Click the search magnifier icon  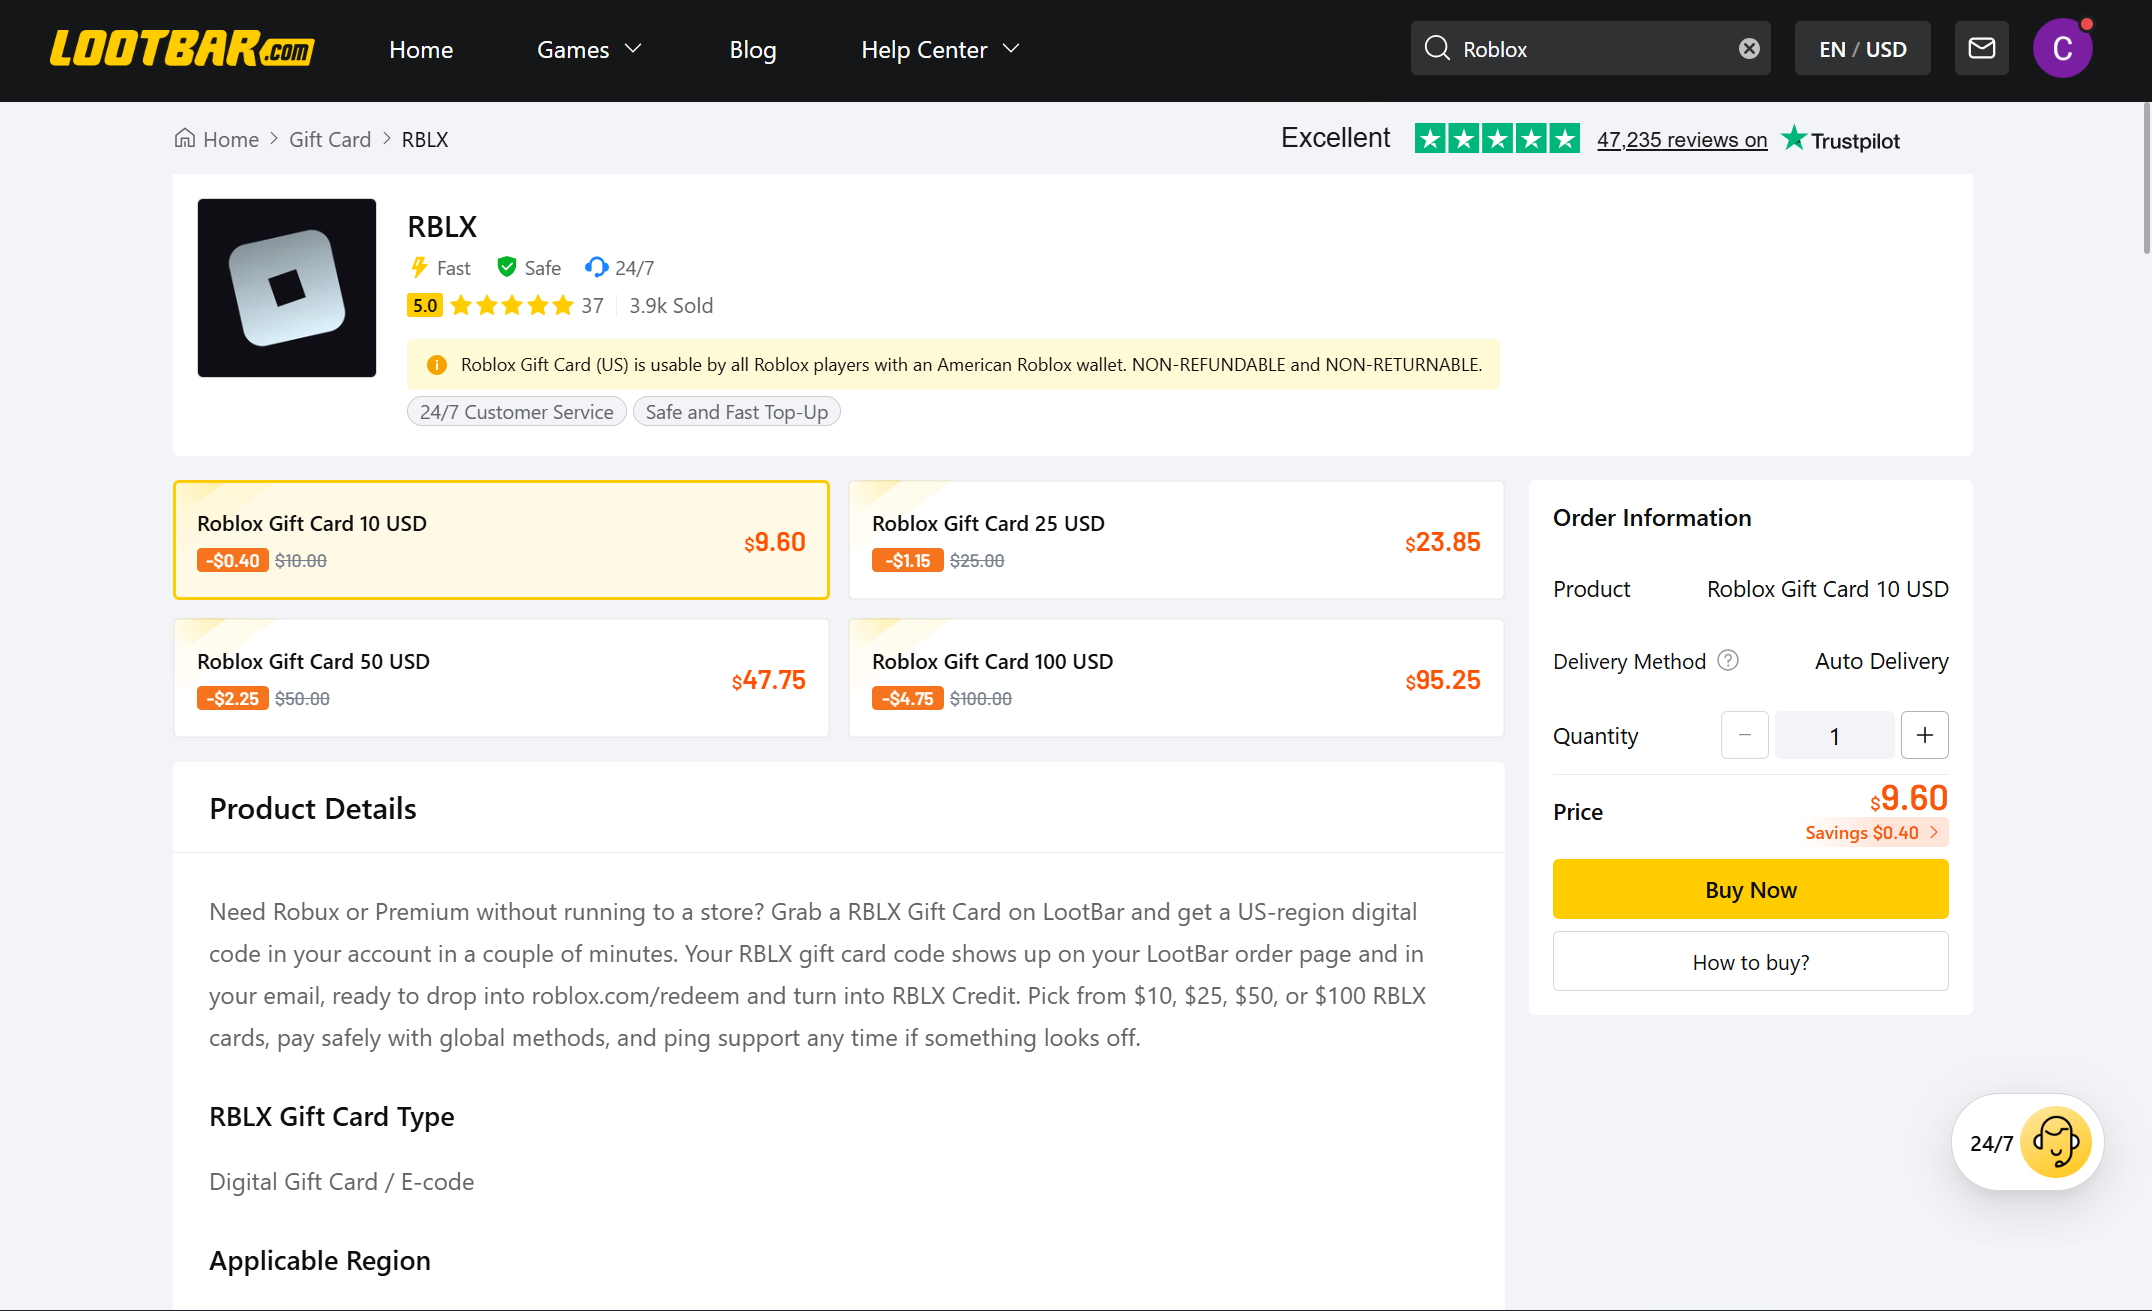click(1437, 48)
